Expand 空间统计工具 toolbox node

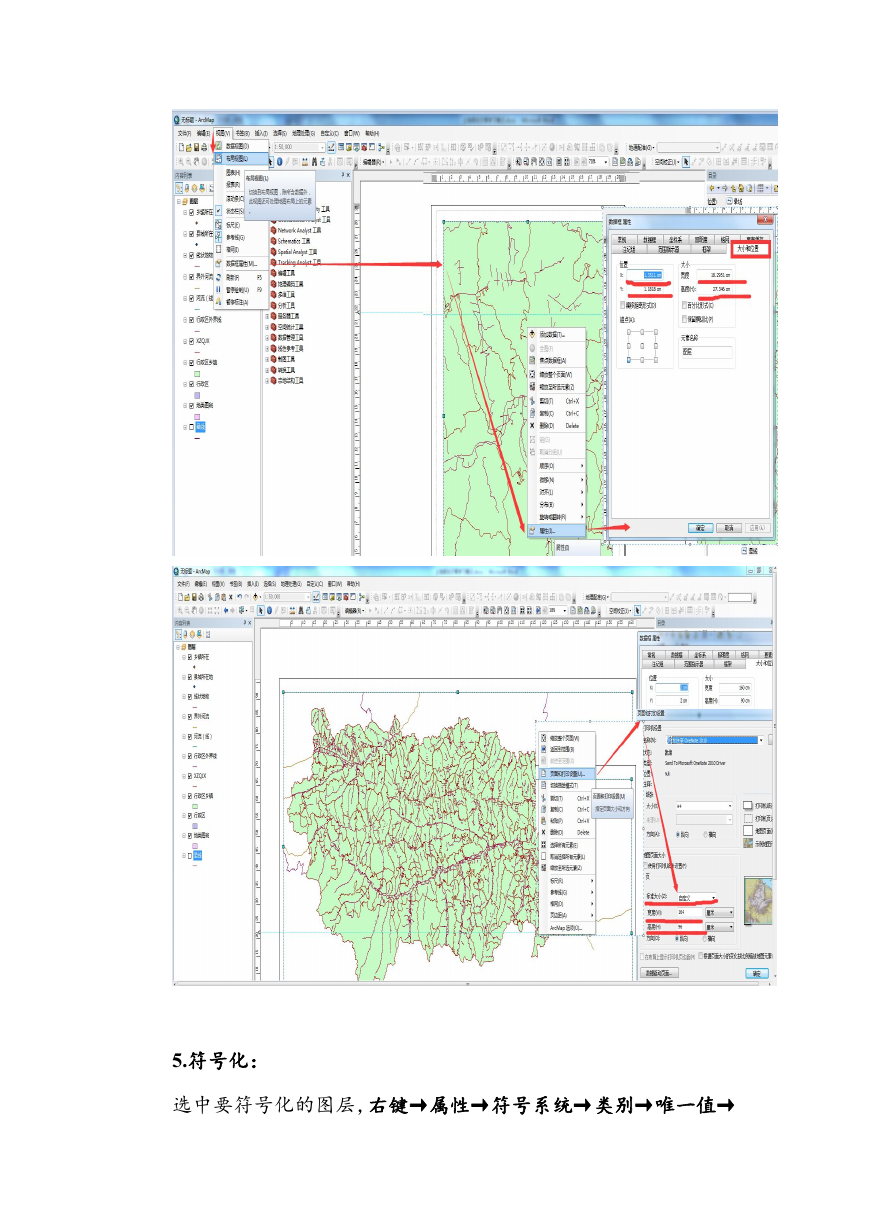tap(267, 327)
